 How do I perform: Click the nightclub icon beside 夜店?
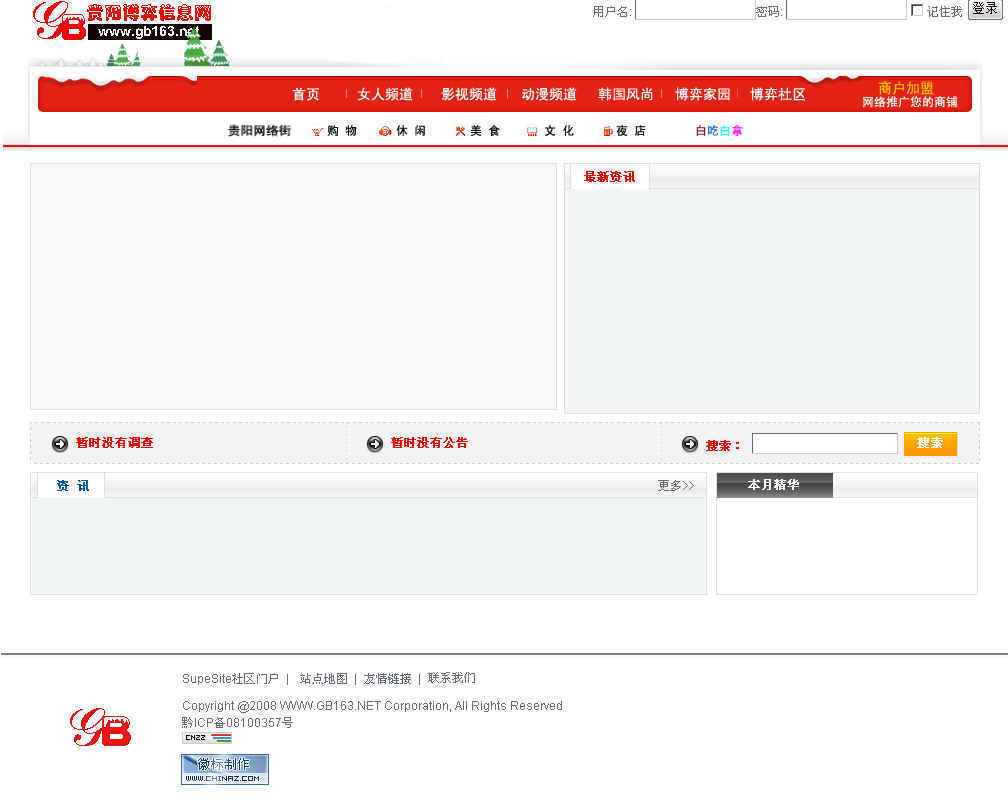pos(608,131)
